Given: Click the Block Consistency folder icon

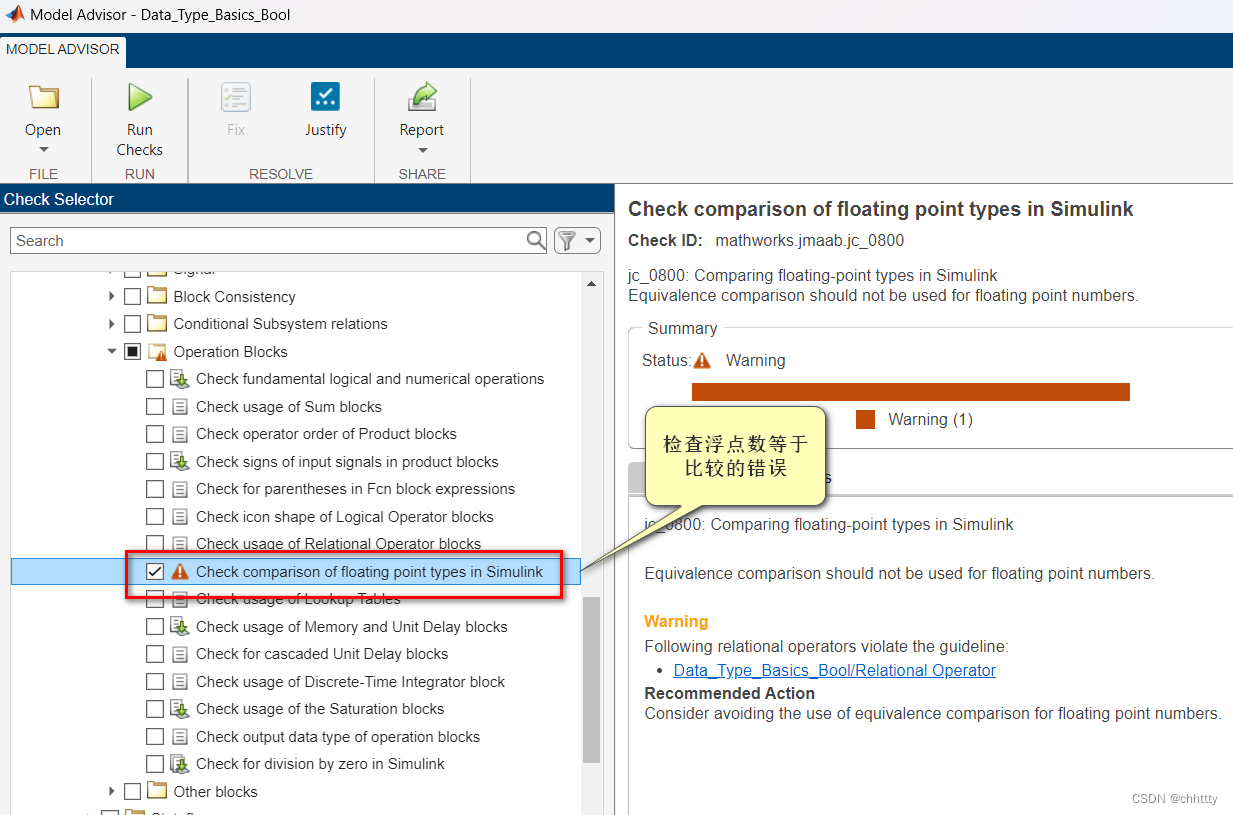Looking at the screenshot, I should [157, 296].
